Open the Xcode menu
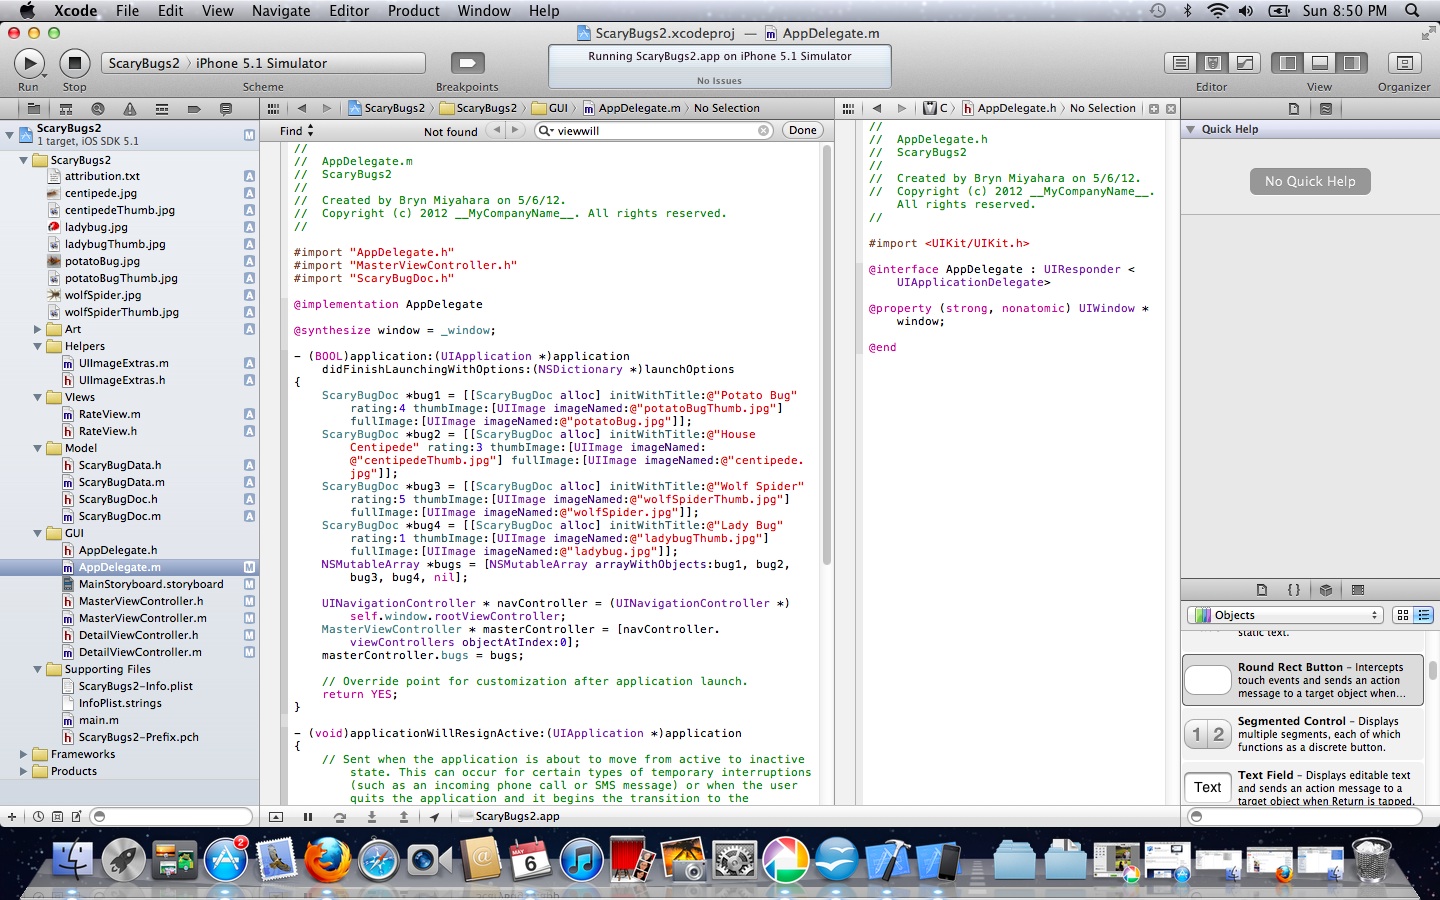The image size is (1440, 900). tap(76, 11)
